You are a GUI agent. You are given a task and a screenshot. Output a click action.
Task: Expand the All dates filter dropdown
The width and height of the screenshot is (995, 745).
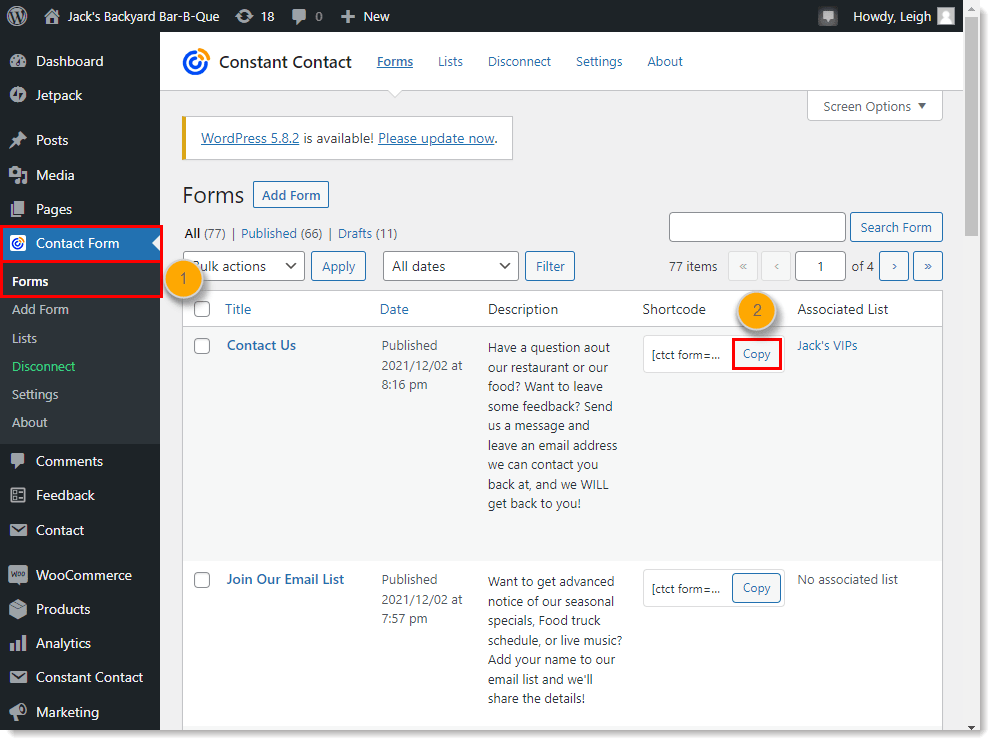[450, 266]
